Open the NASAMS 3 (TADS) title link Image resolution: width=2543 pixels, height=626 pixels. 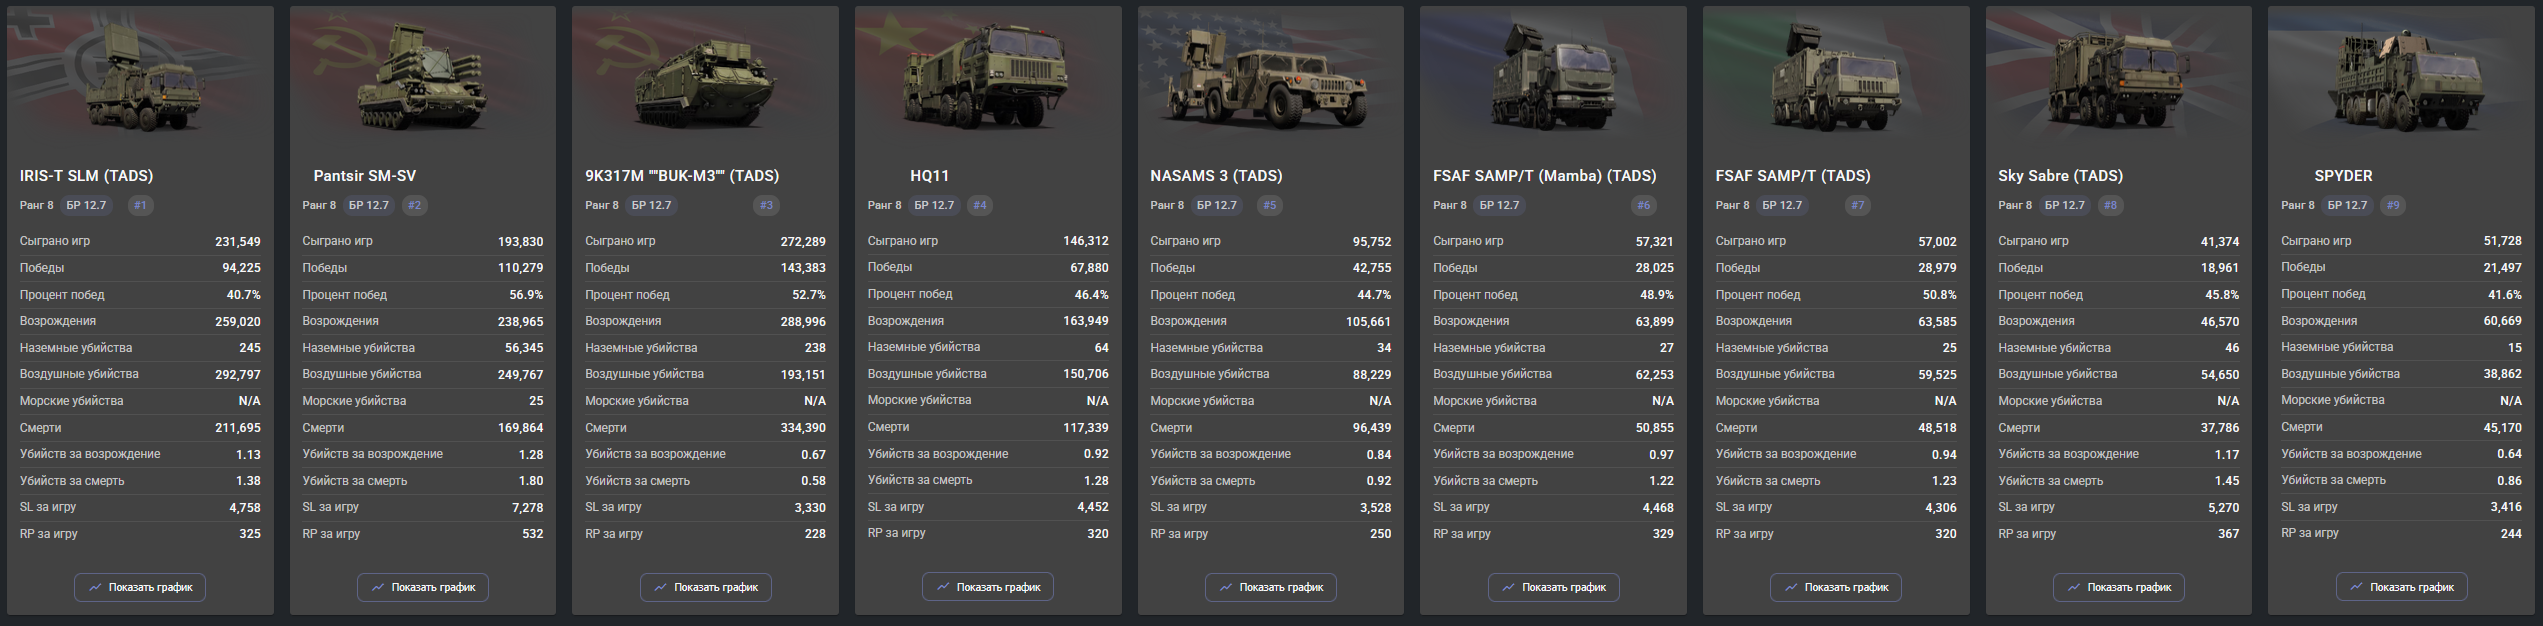[1216, 176]
